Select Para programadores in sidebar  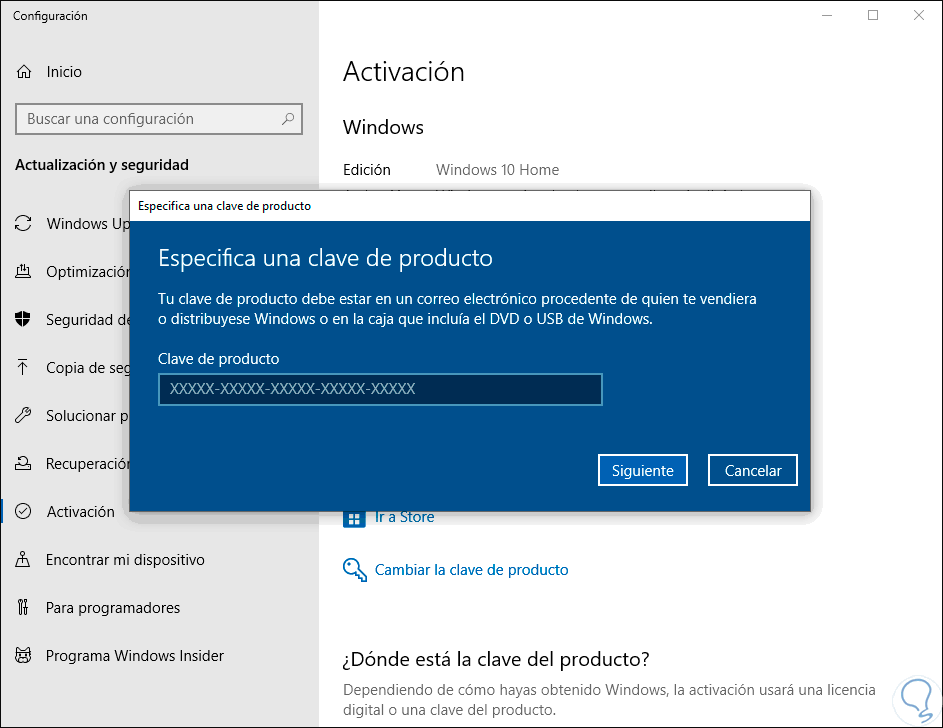tap(113, 608)
